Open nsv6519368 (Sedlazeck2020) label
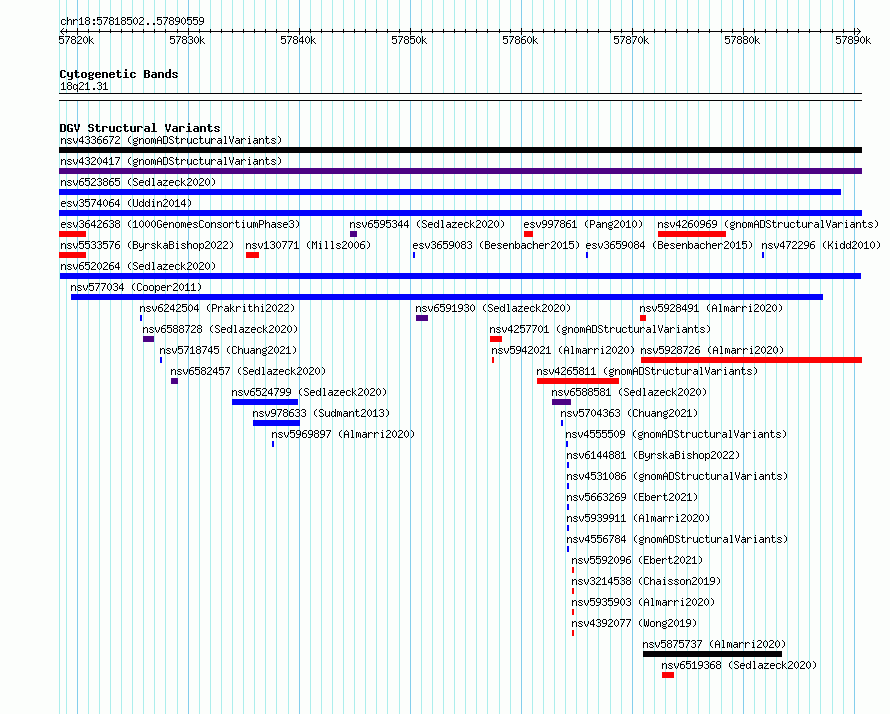The width and height of the screenshot is (890, 714). click(739, 665)
